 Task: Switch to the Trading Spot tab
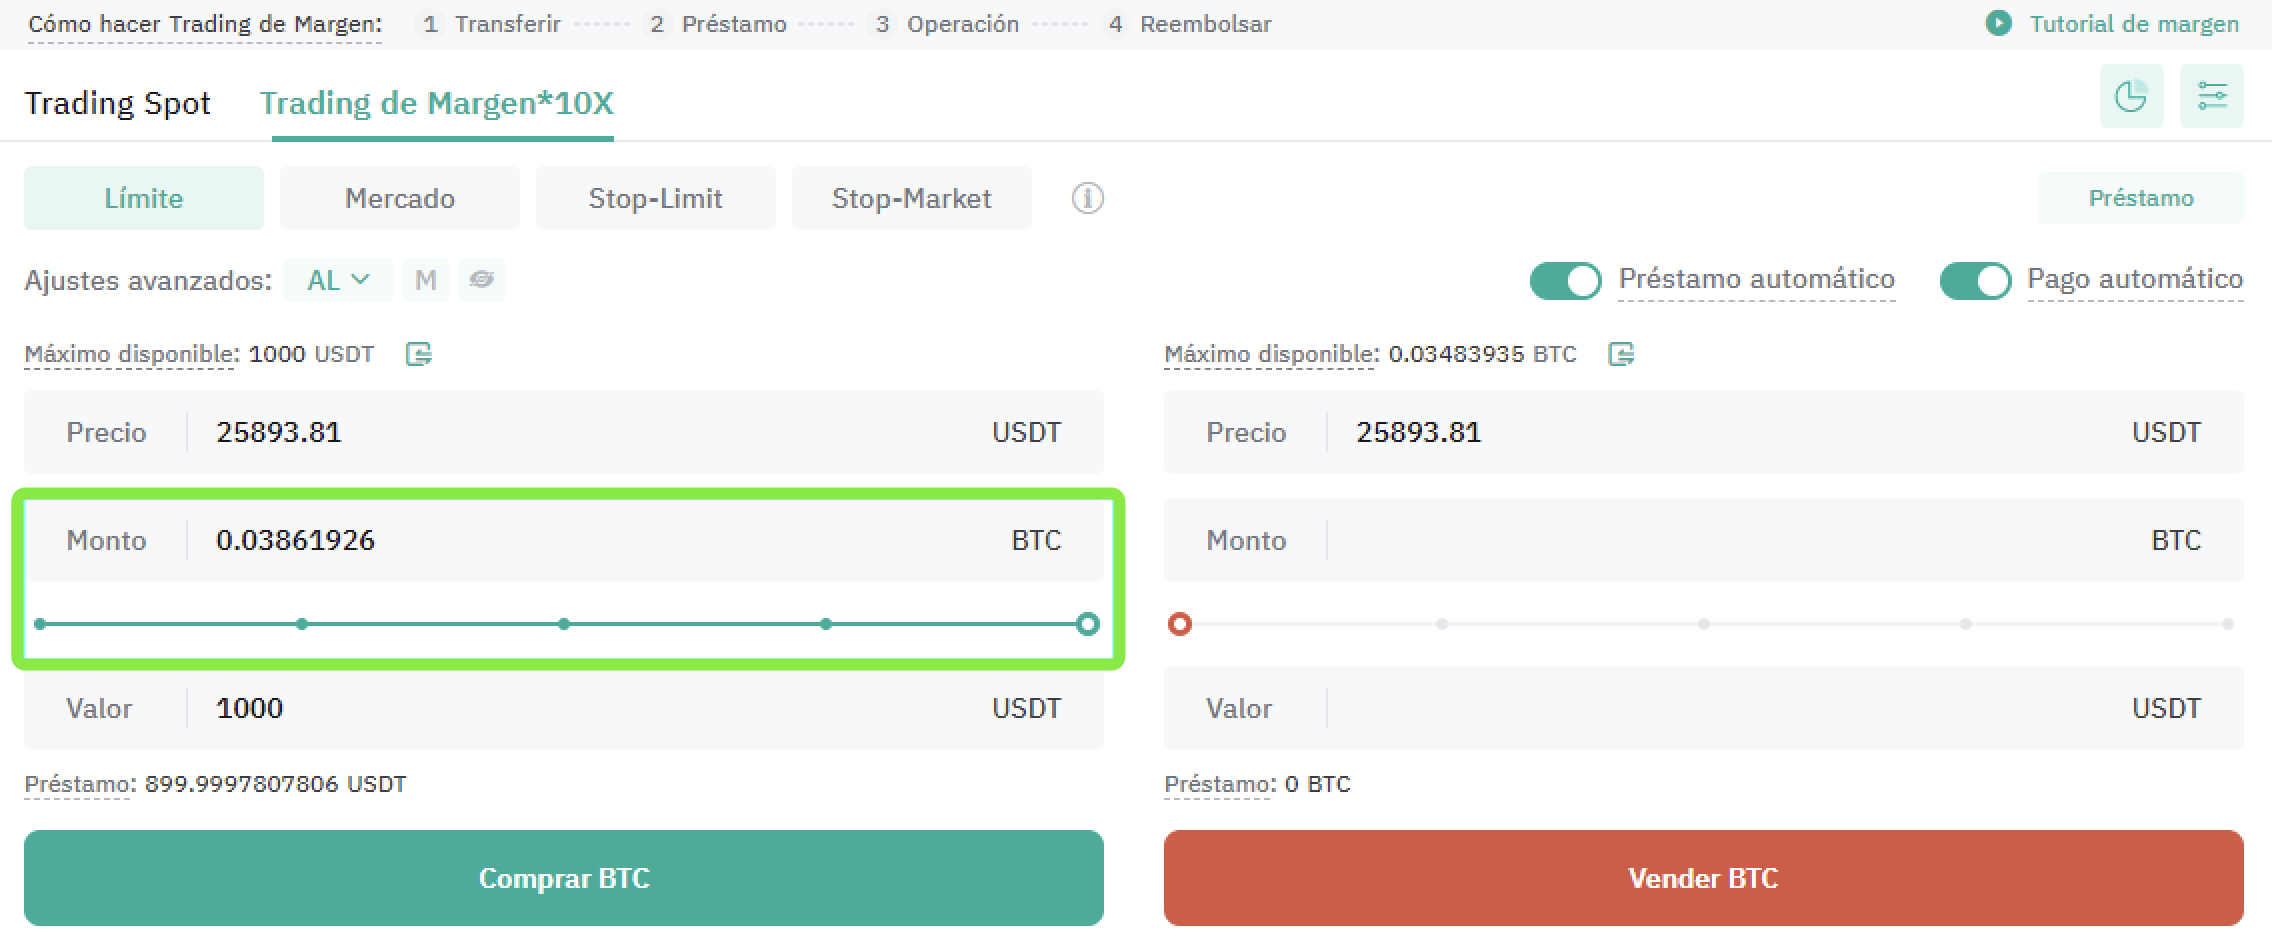[118, 103]
